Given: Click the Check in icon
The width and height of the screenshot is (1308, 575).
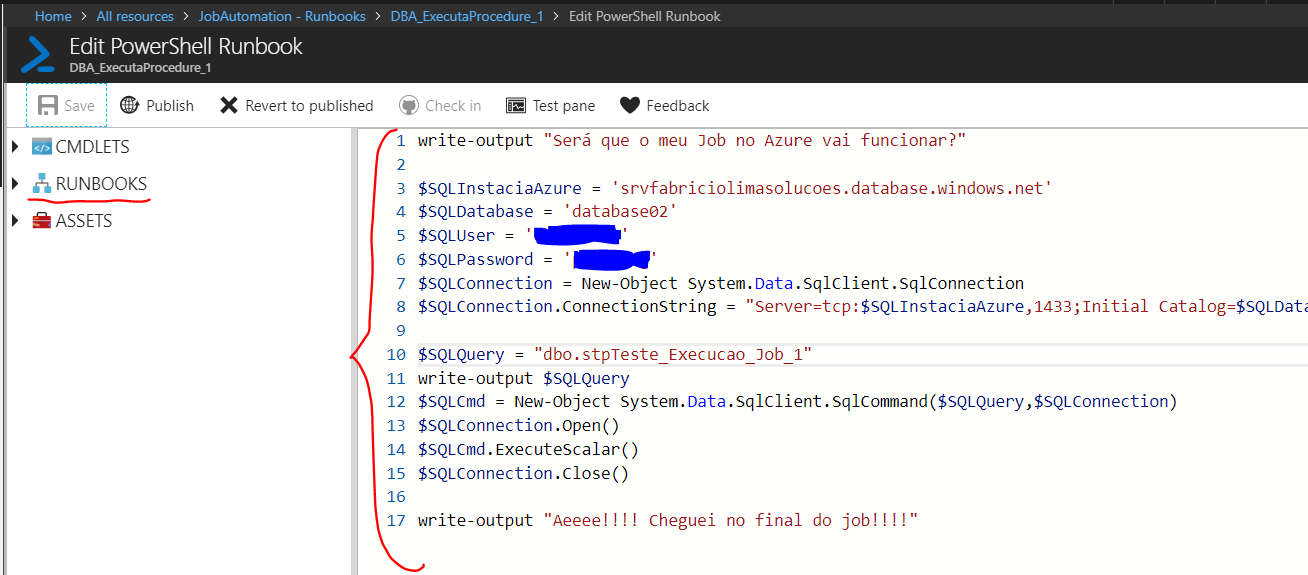Looking at the screenshot, I should coord(408,105).
